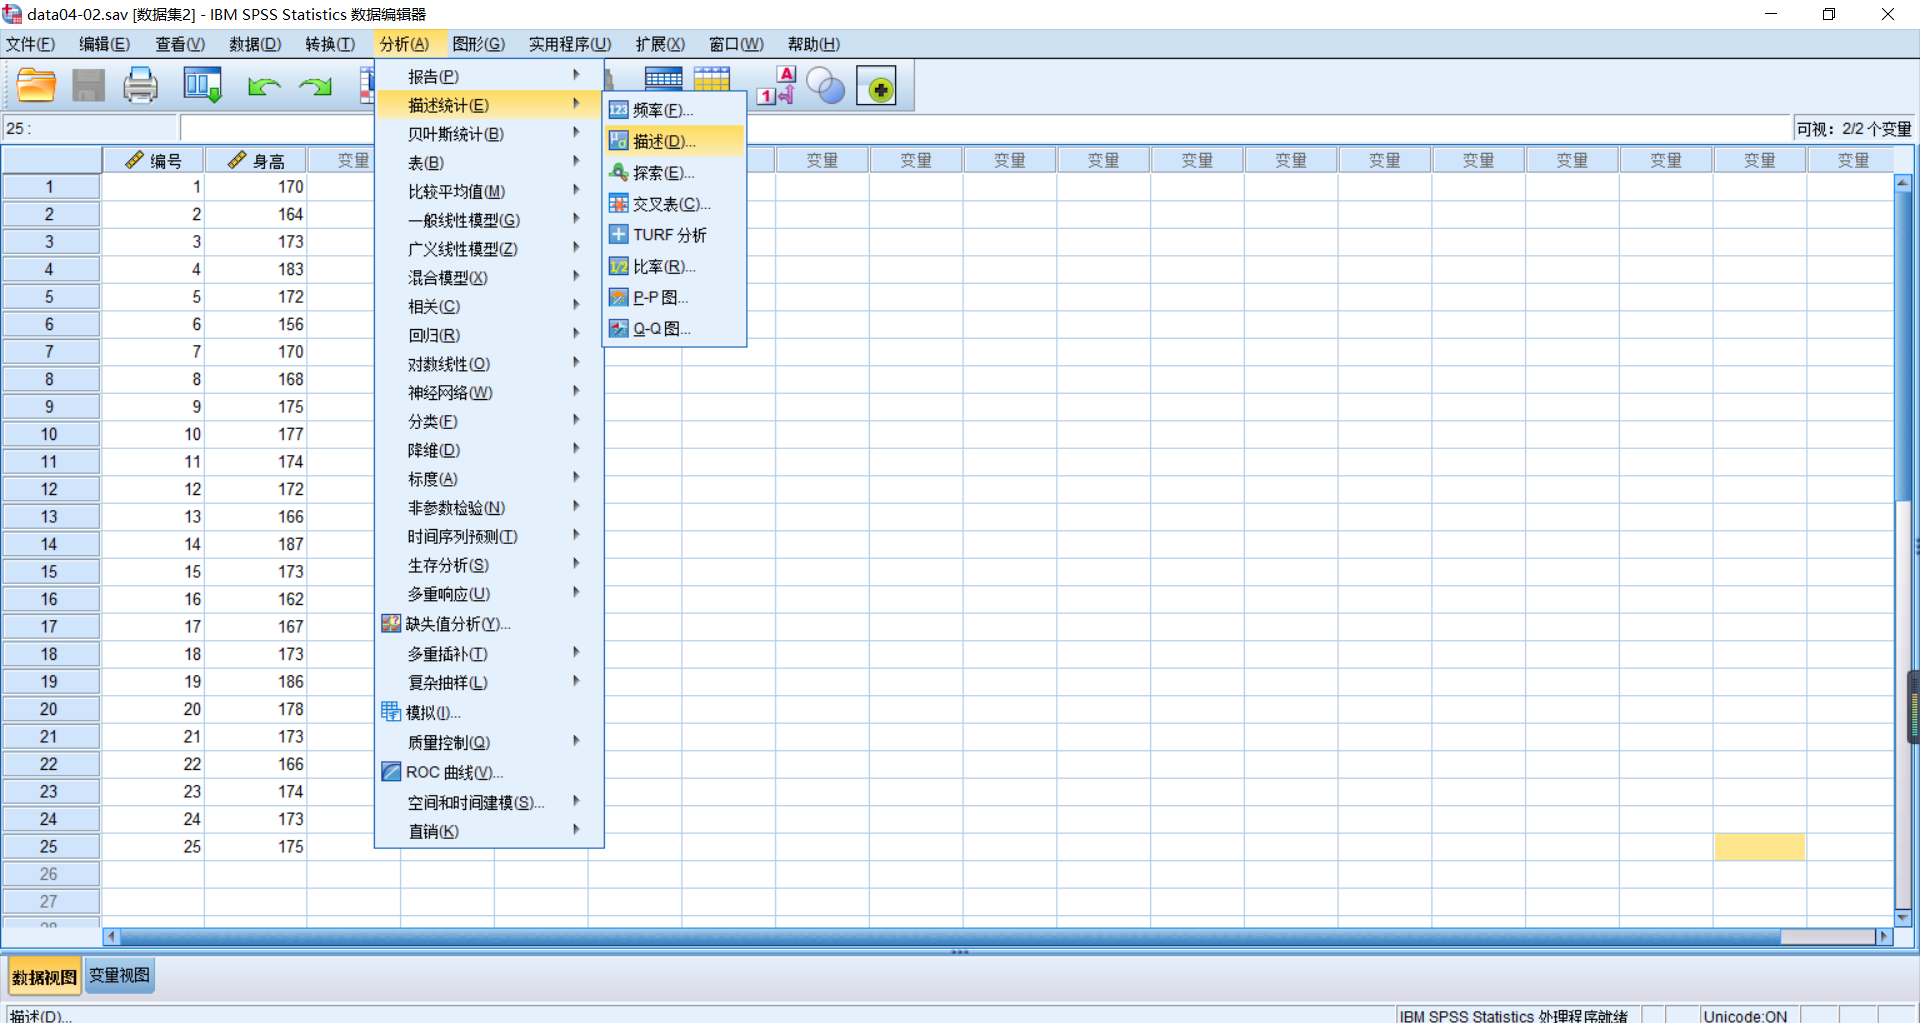
Task: Select row header 10
Action: [50, 434]
